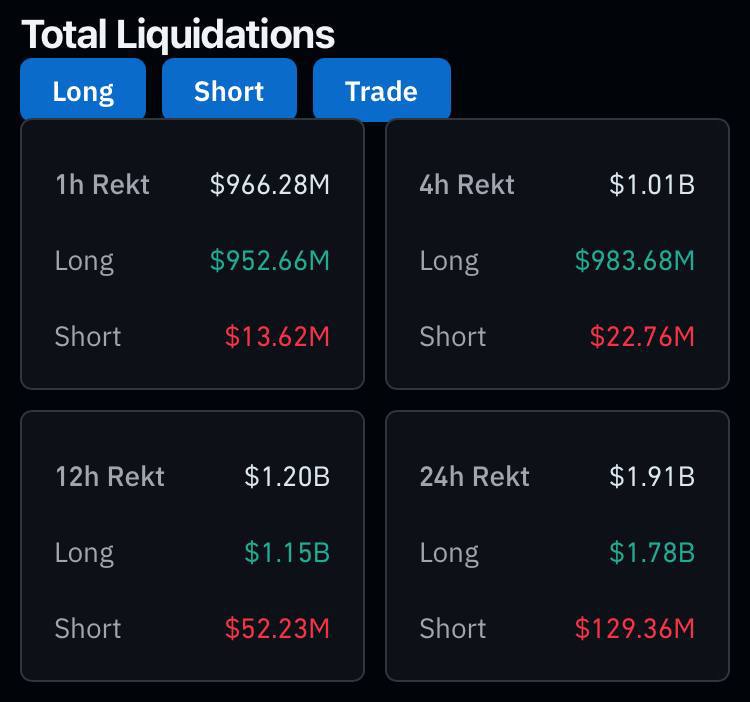Click the $966.28M one-hour total

pos(270,185)
